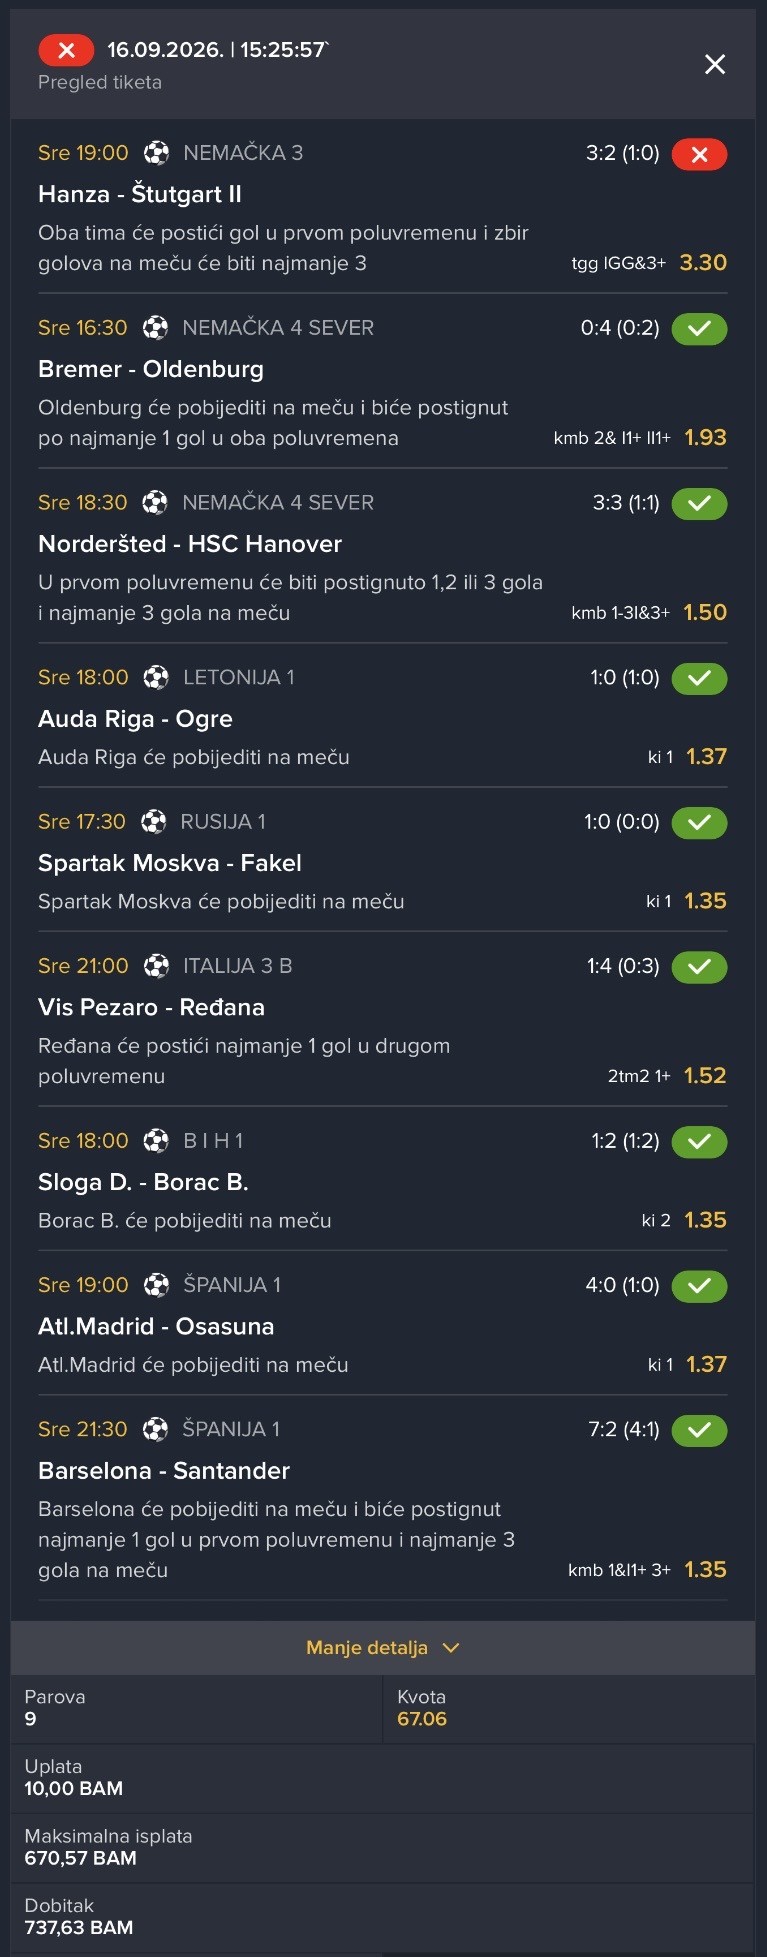Click the soccer ball icon next to LETONIJA 1
The height and width of the screenshot is (1957, 767).
[x=156, y=678]
